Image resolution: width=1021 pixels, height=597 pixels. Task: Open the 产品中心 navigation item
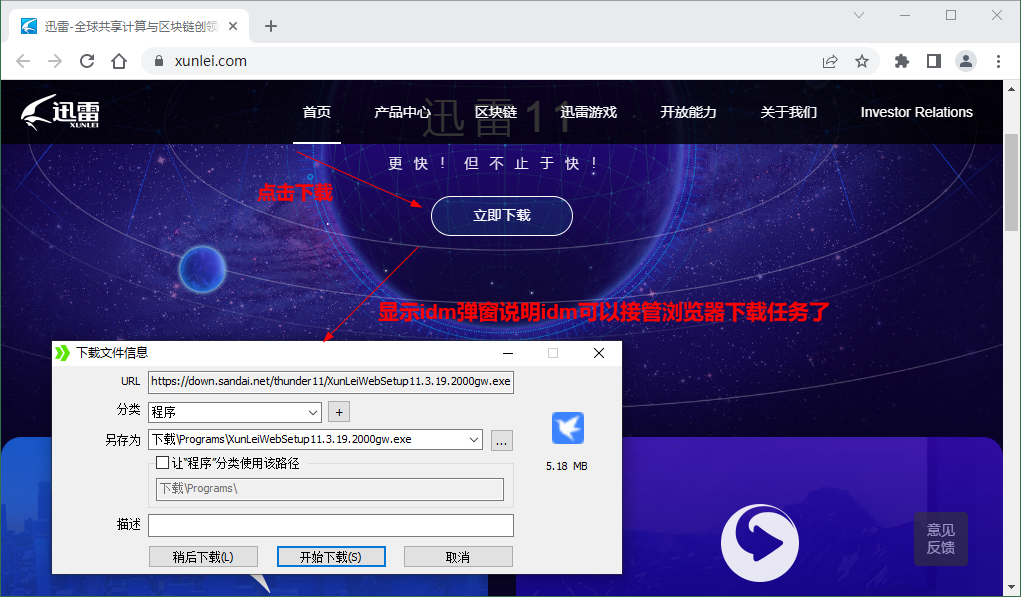(402, 112)
